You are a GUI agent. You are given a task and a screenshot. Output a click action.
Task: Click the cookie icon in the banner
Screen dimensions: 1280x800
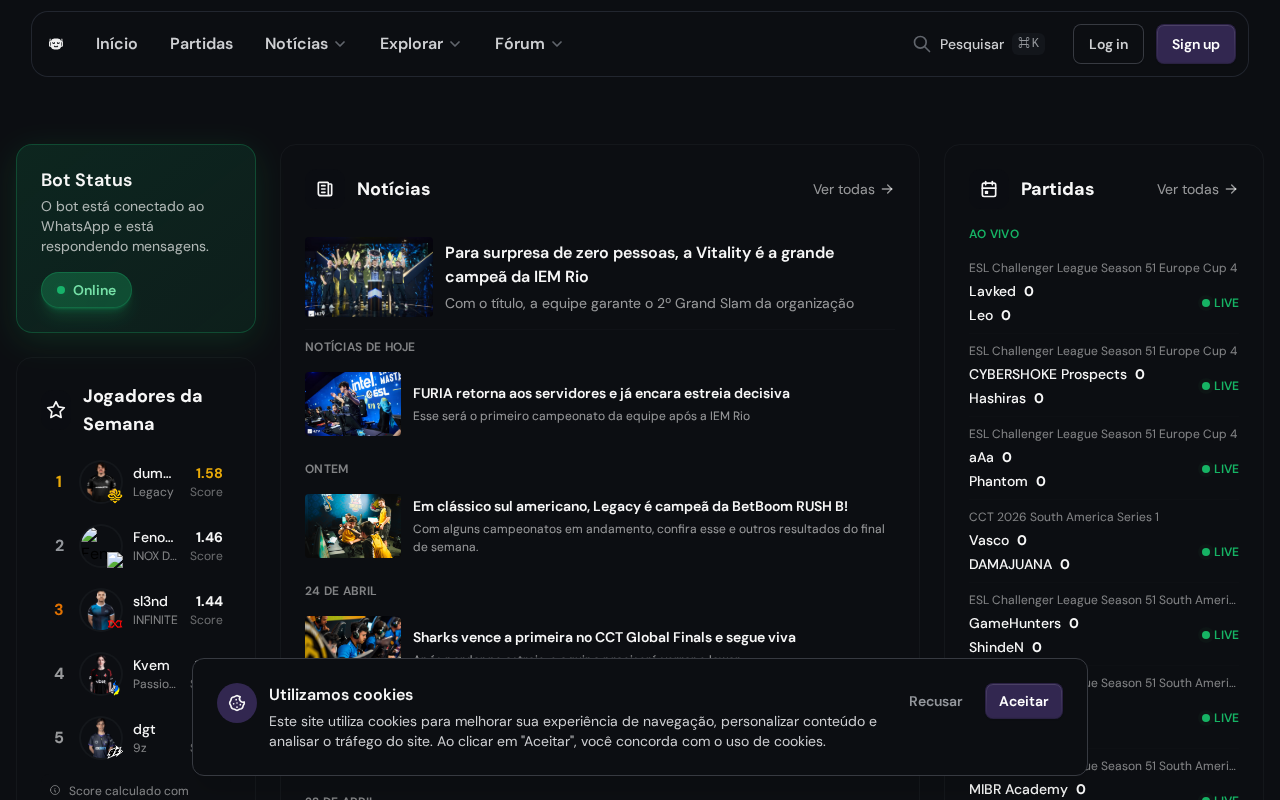pyautogui.click(x=237, y=703)
